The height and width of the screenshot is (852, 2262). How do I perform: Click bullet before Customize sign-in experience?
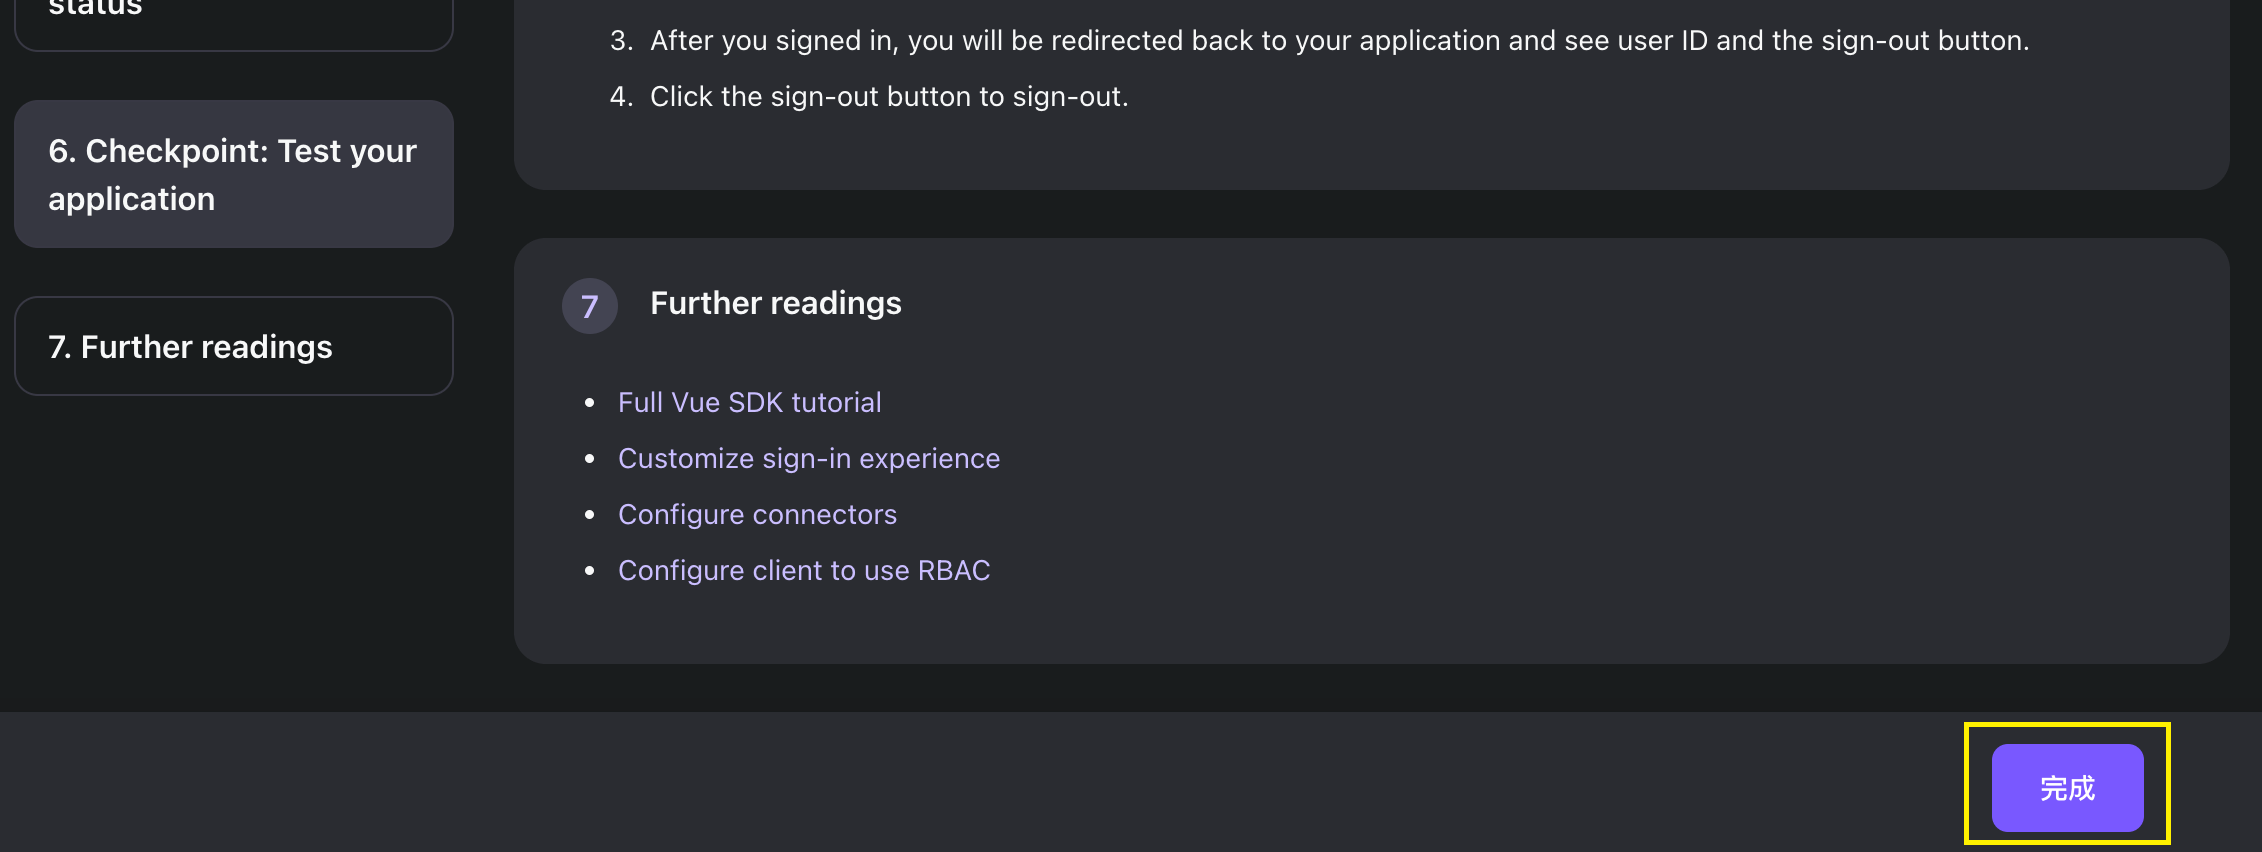tap(590, 459)
